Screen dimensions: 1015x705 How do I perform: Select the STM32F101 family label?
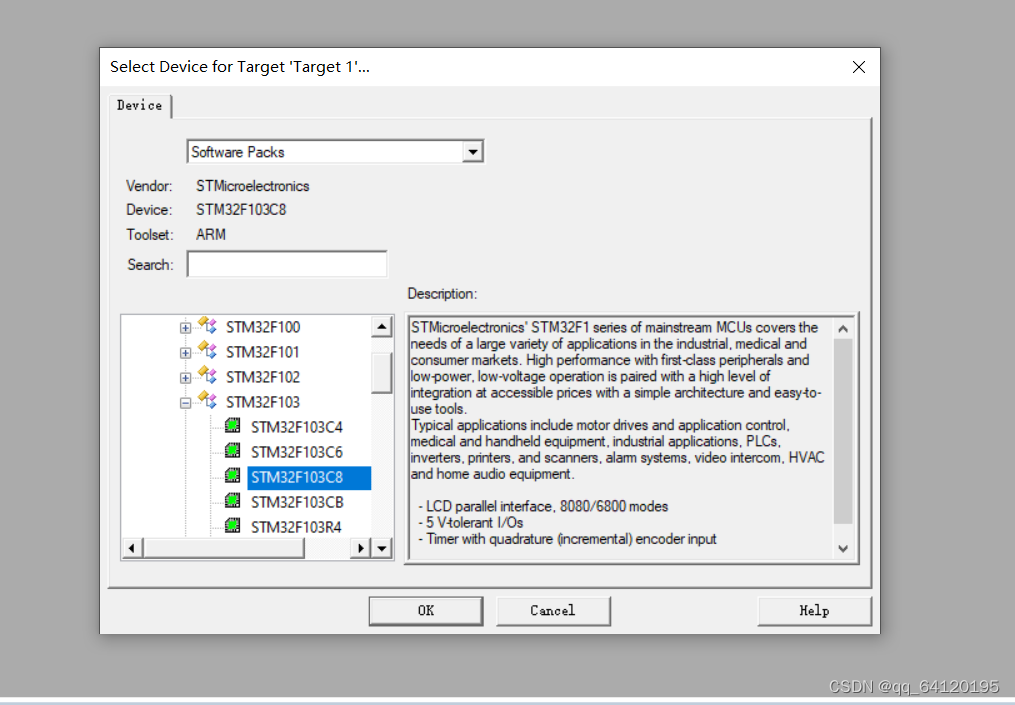(x=263, y=352)
